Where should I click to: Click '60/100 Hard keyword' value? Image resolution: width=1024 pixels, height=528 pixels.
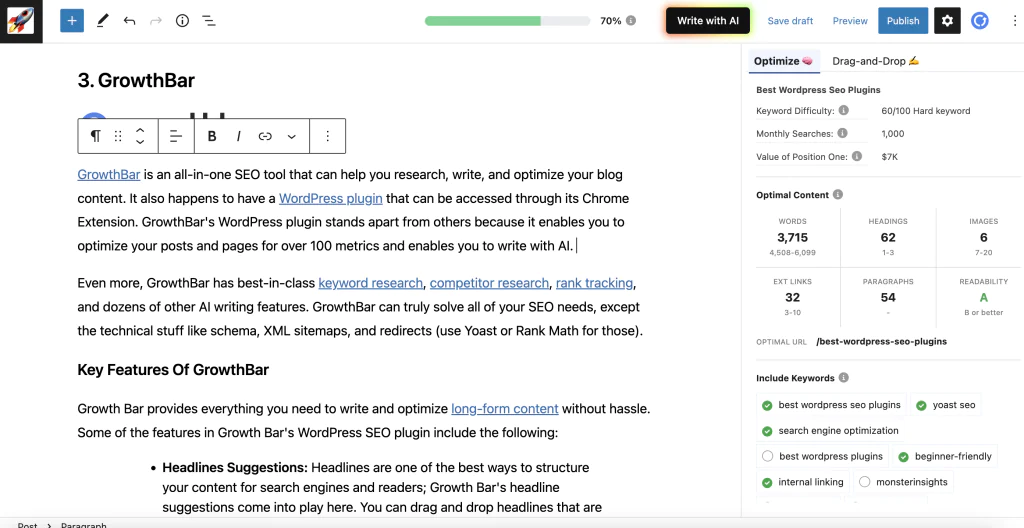click(x=925, y=110)
